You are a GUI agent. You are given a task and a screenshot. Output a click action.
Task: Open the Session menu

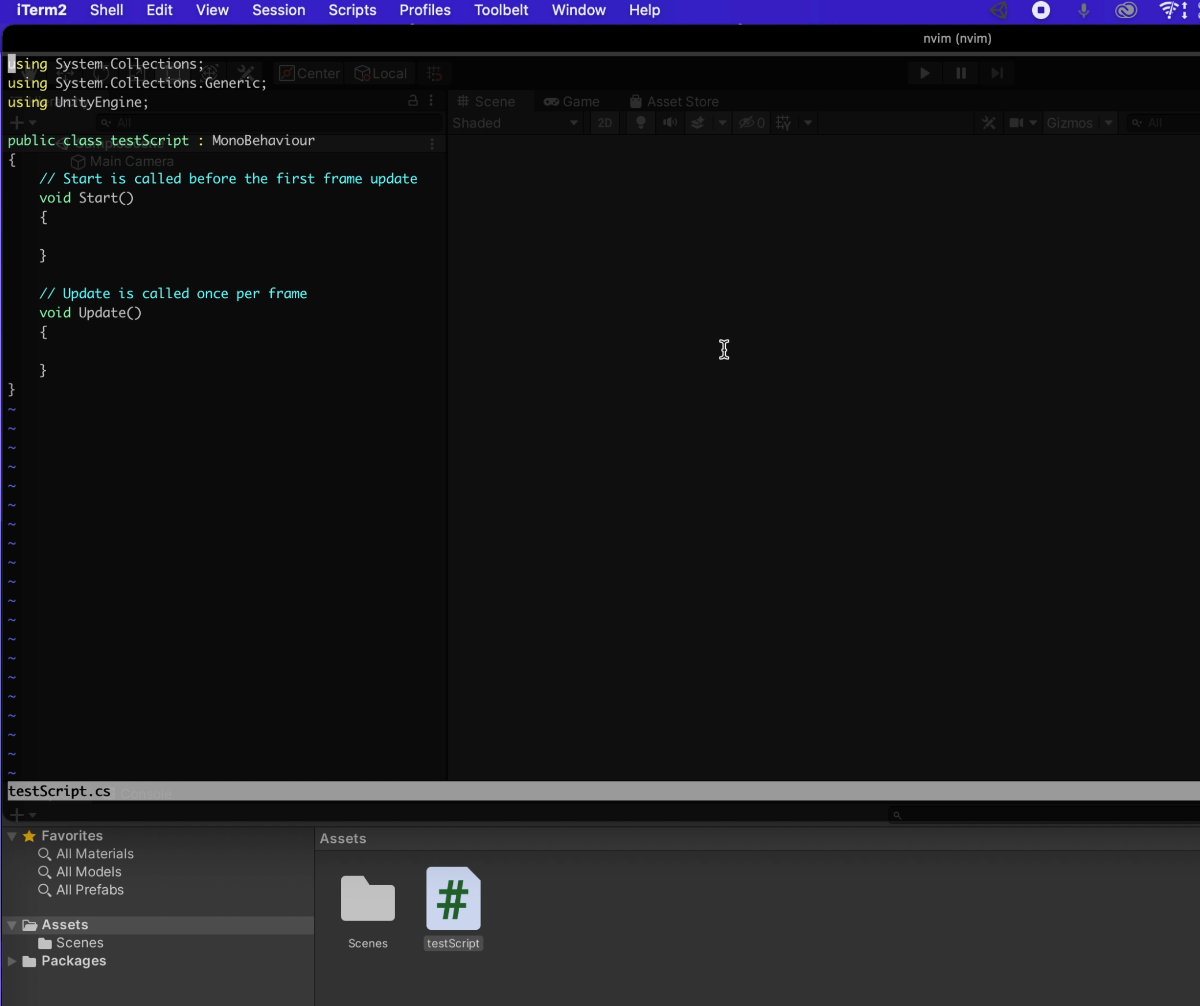pyautogui.click(x=279, y=10)
